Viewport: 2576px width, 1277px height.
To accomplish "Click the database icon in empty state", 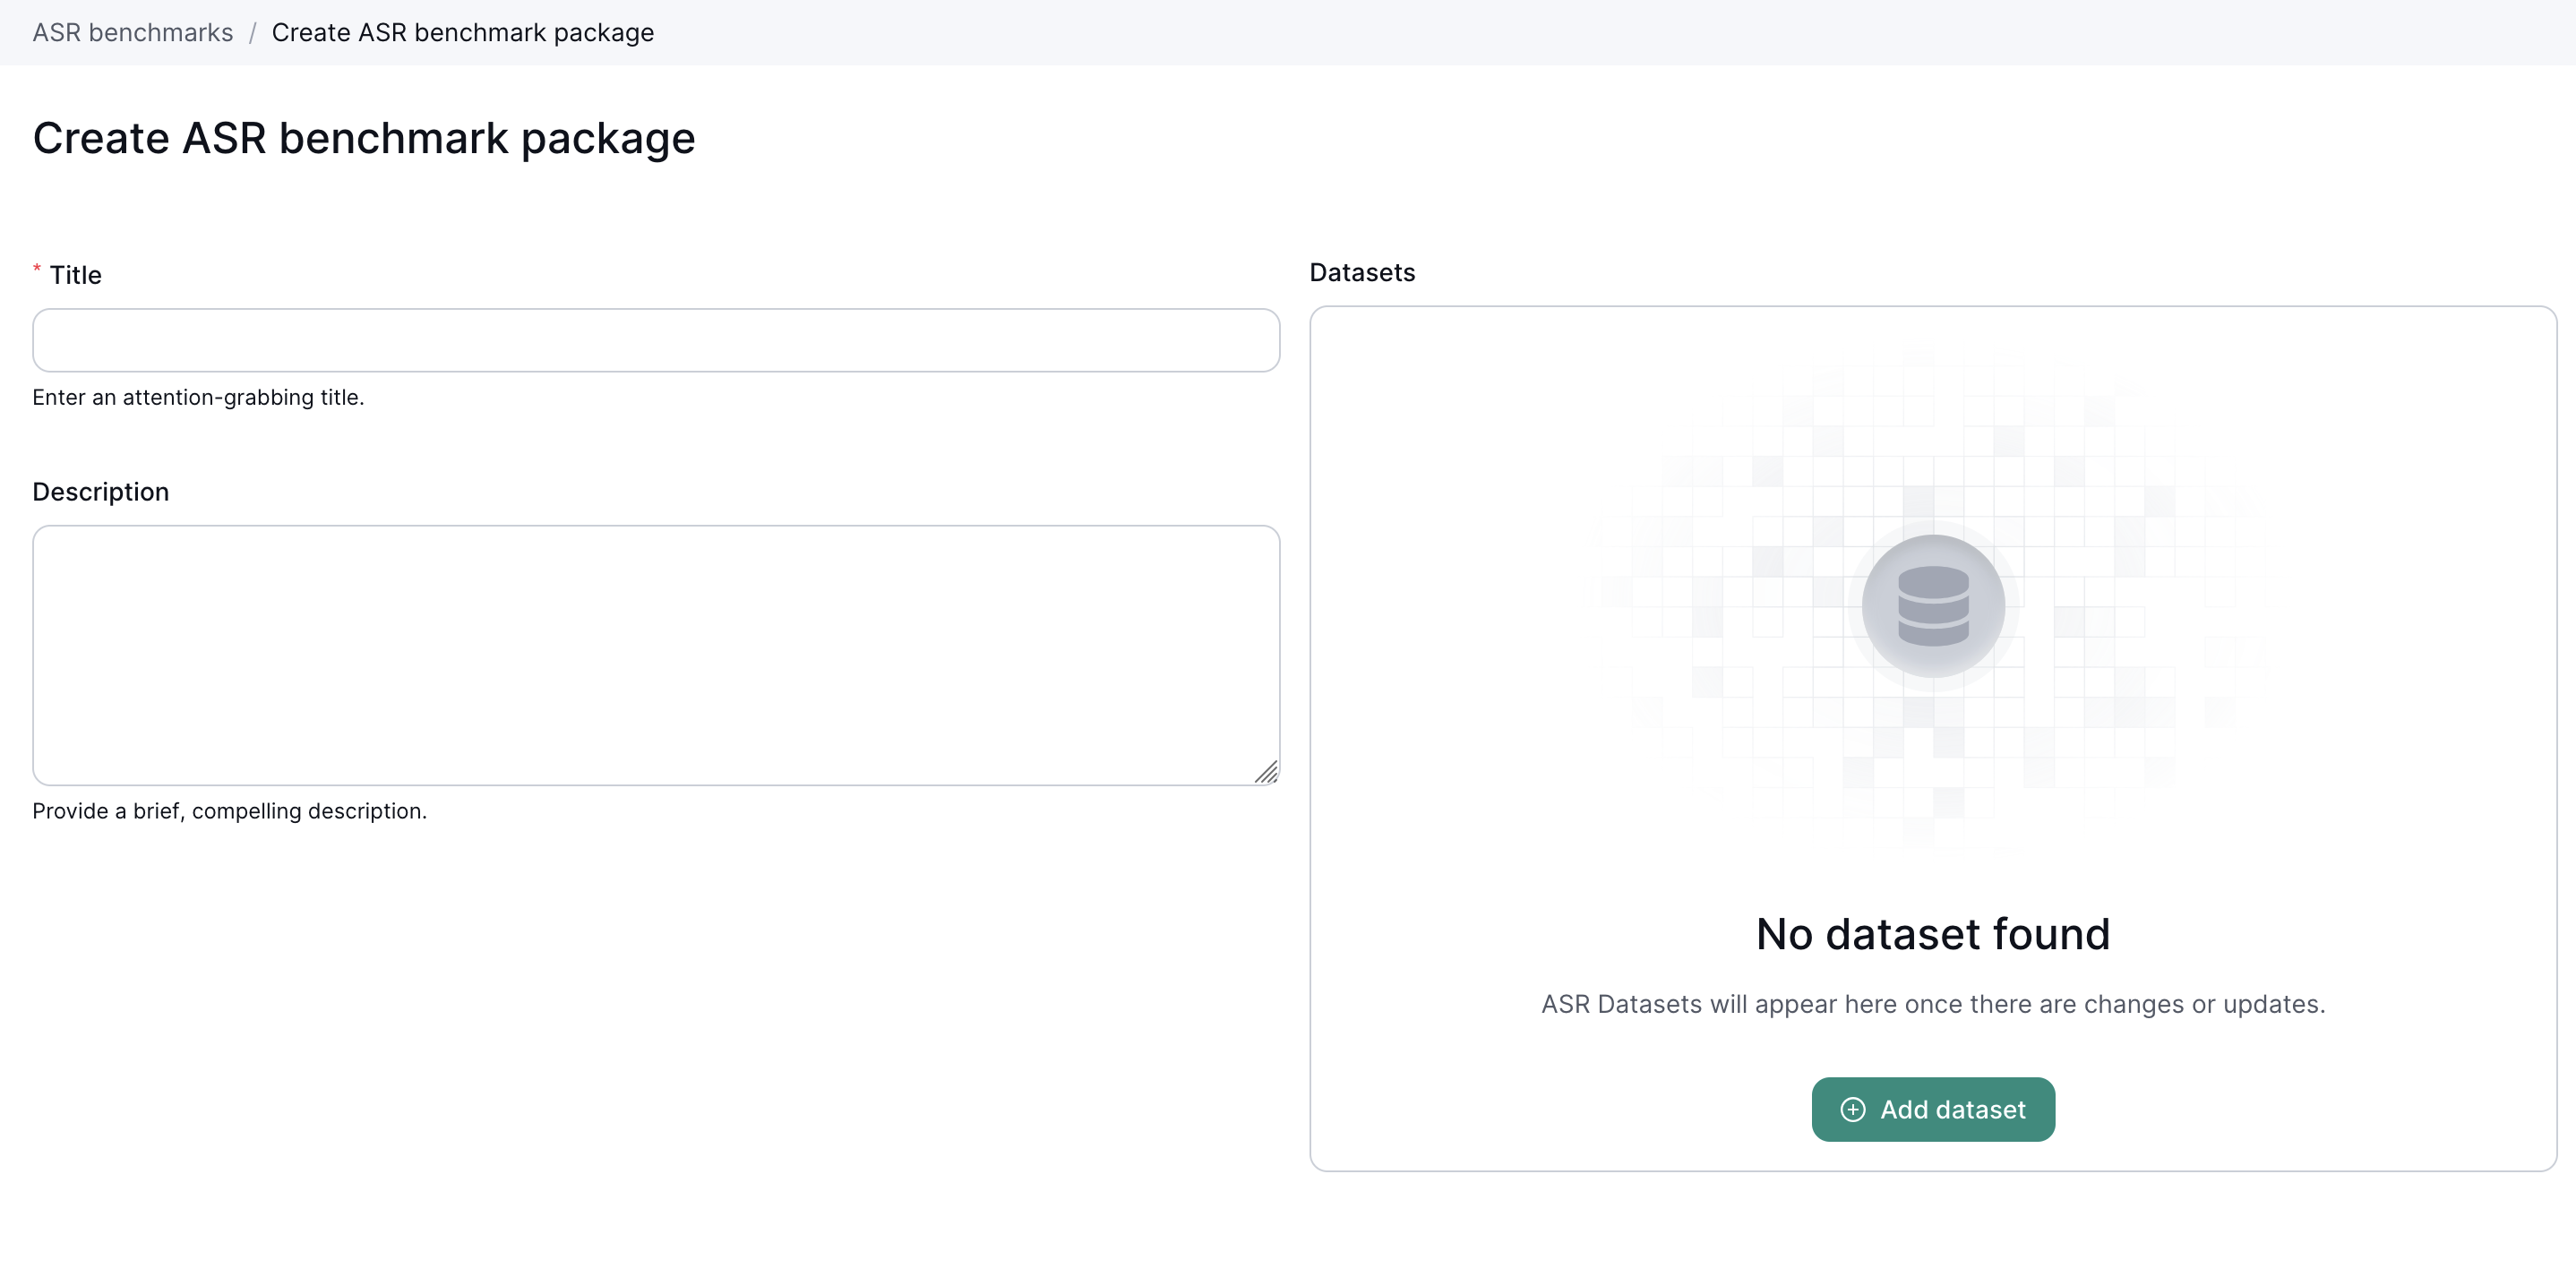I will (1932, 605).
